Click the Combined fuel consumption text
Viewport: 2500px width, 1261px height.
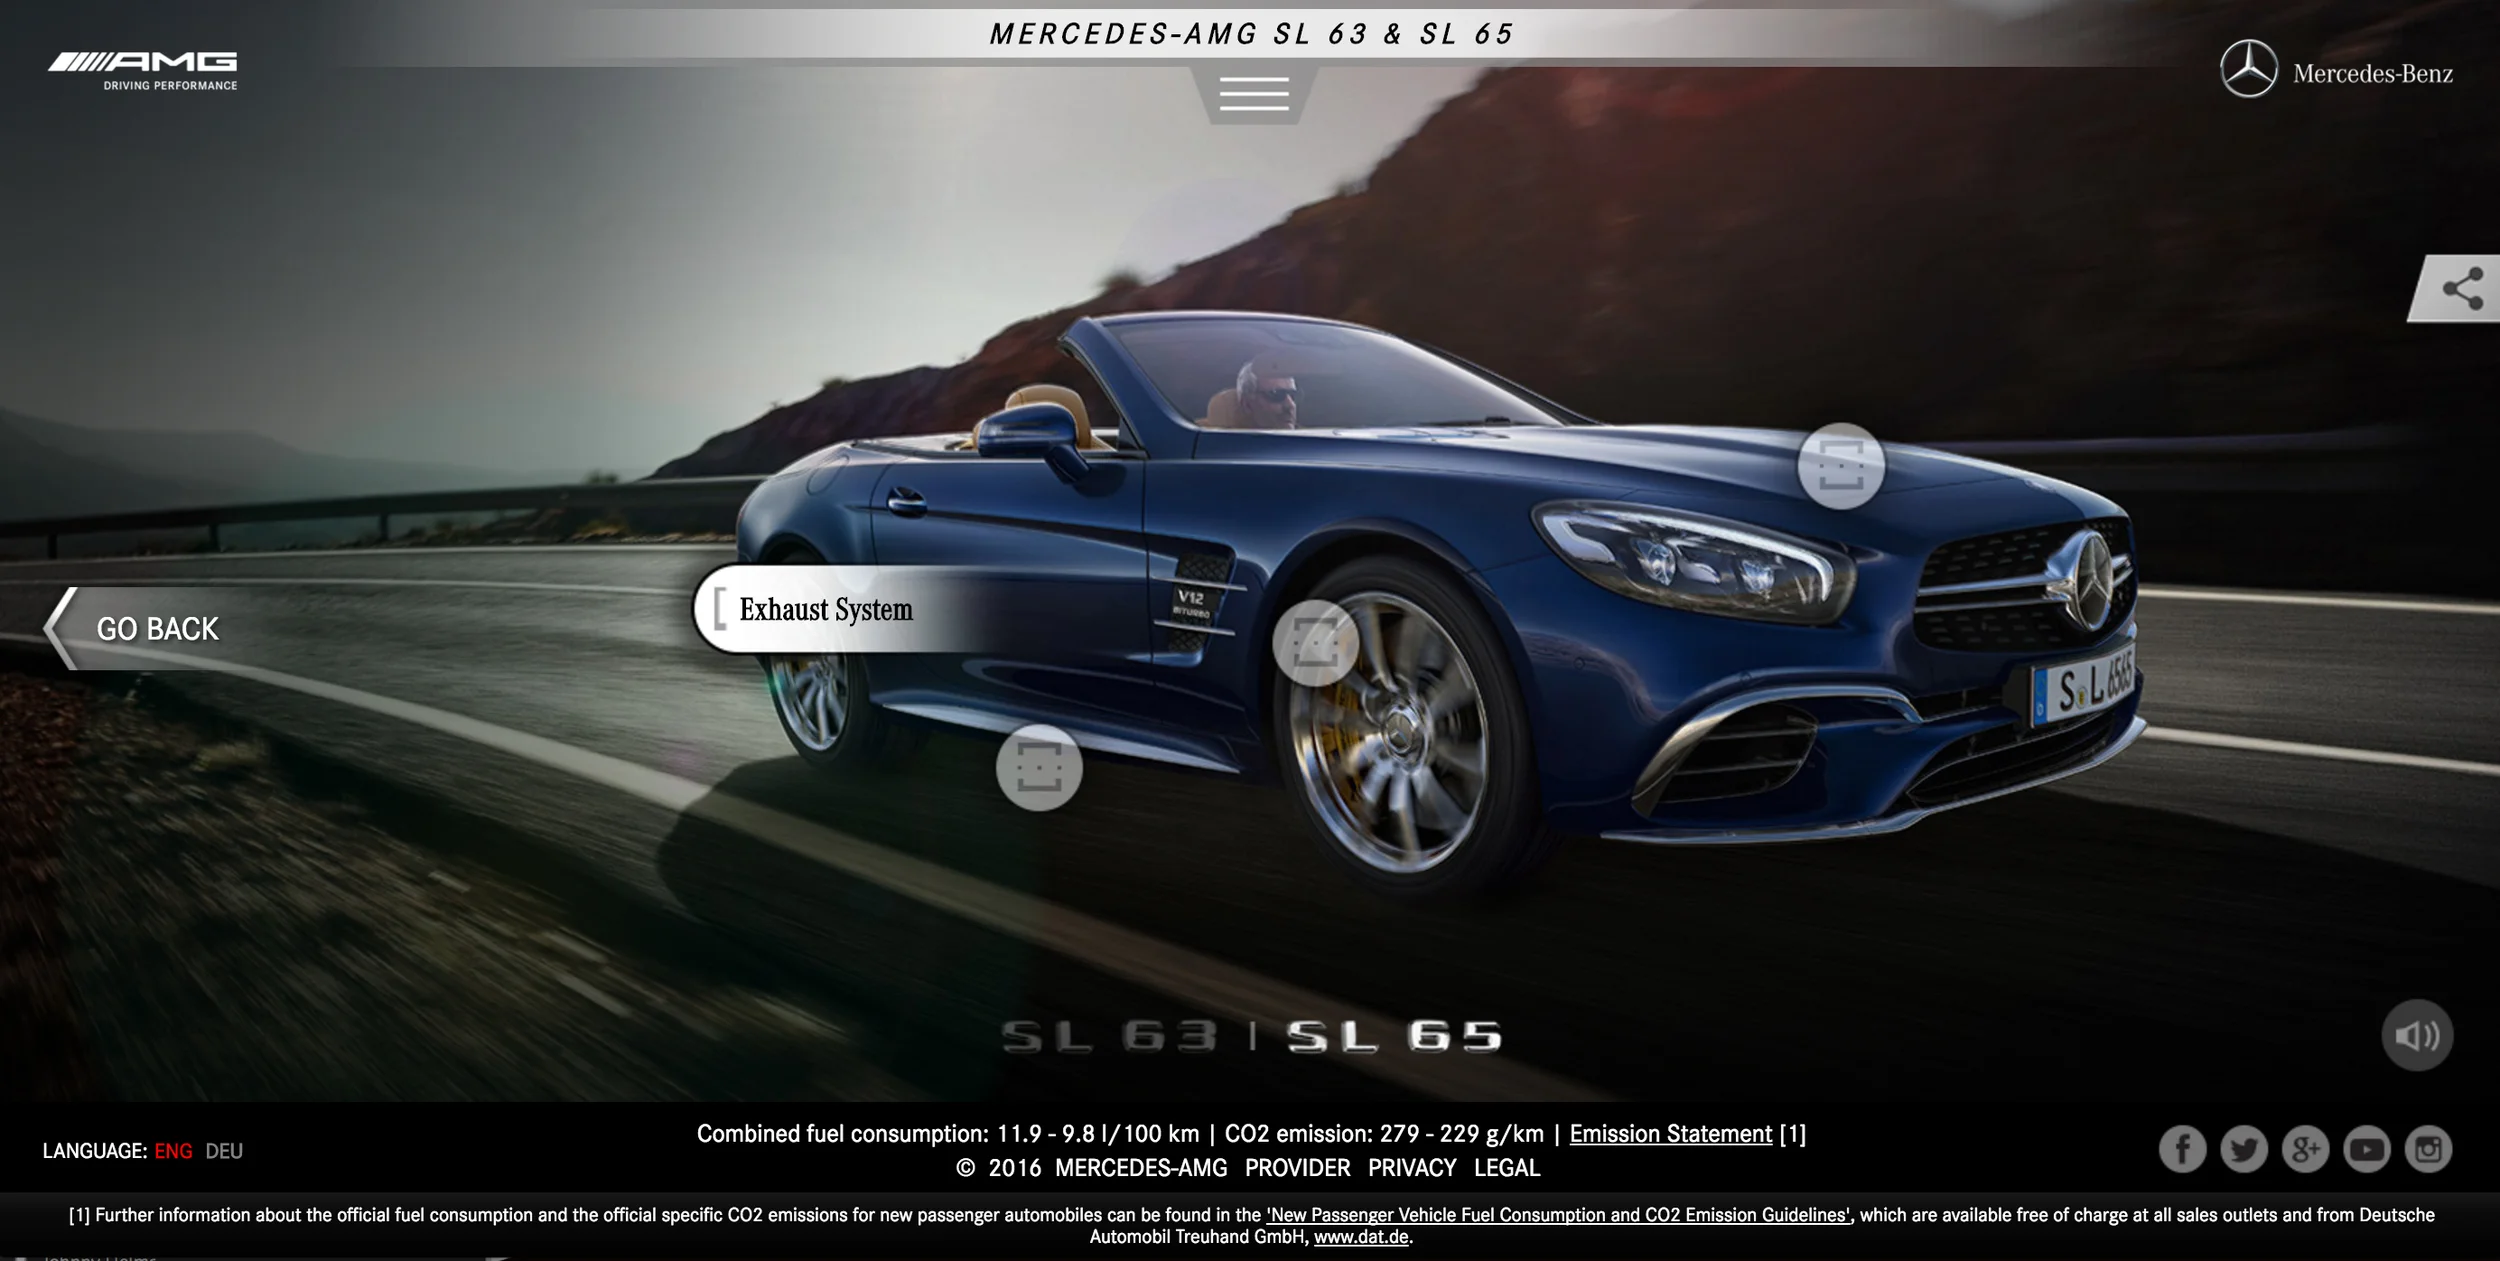[x=948, y=1133]
